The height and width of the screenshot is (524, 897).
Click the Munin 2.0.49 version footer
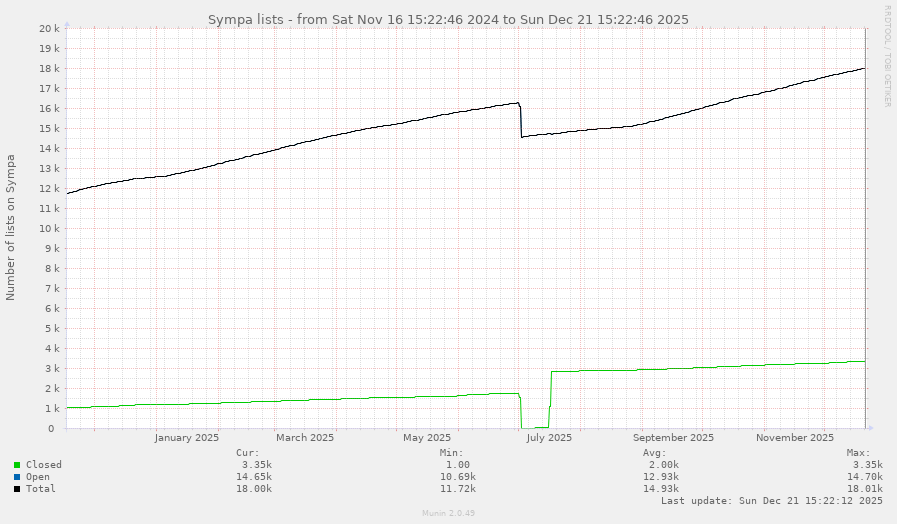click(448, 513)
